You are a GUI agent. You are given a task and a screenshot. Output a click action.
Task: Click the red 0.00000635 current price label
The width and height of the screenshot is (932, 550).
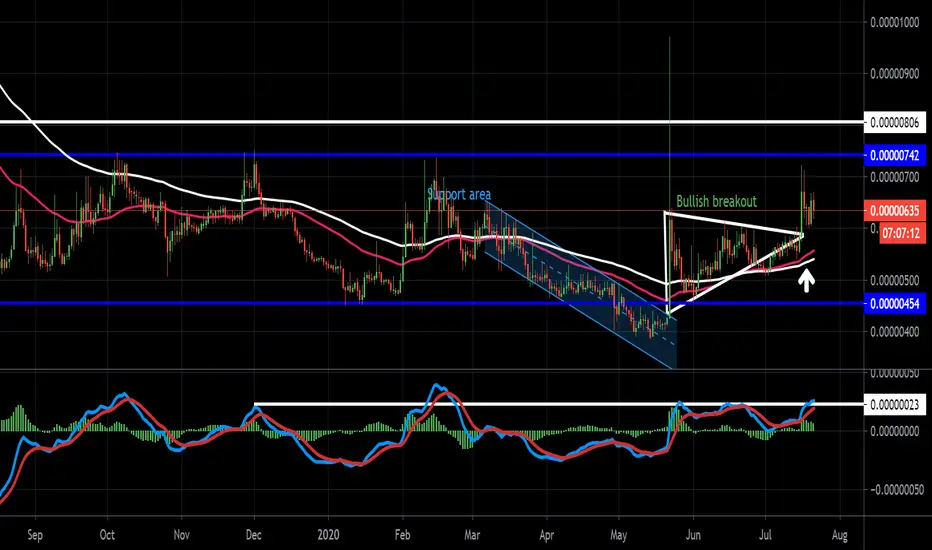click(x=894, y=210)
